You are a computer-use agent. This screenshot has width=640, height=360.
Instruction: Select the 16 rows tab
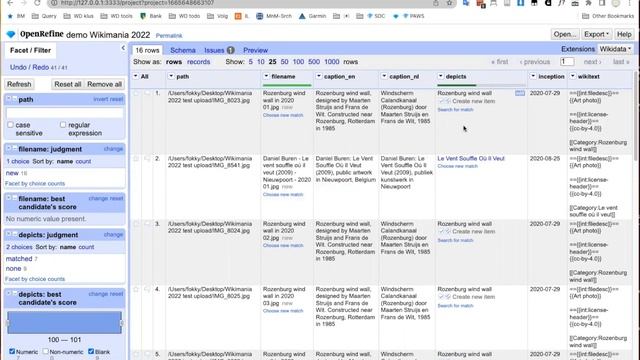(147, 50)
